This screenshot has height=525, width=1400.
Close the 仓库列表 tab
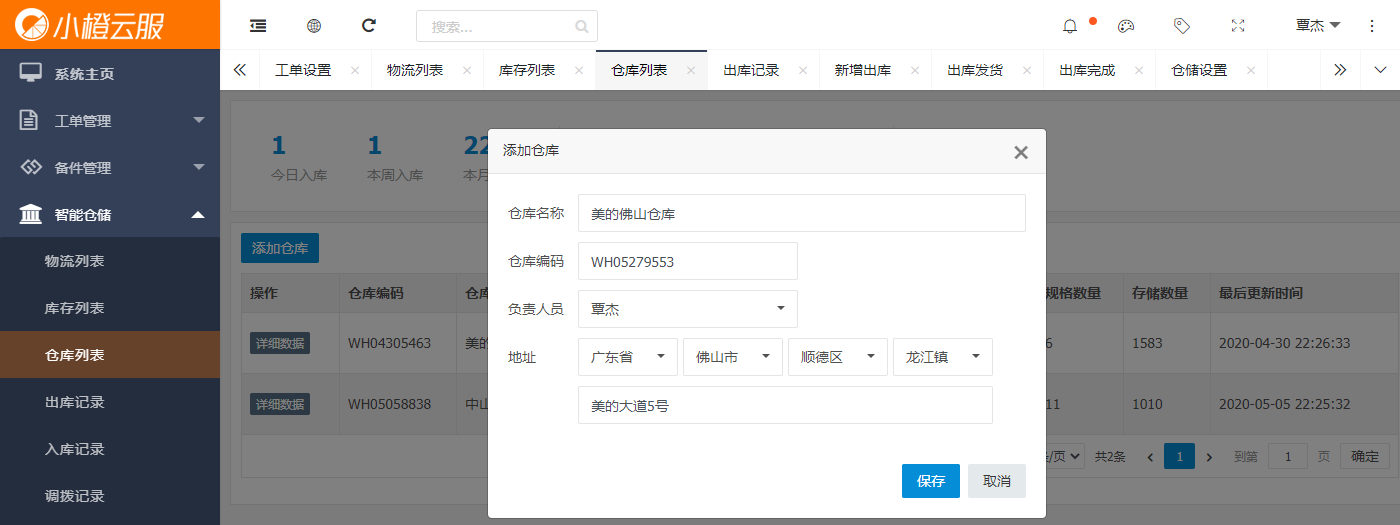691,71
